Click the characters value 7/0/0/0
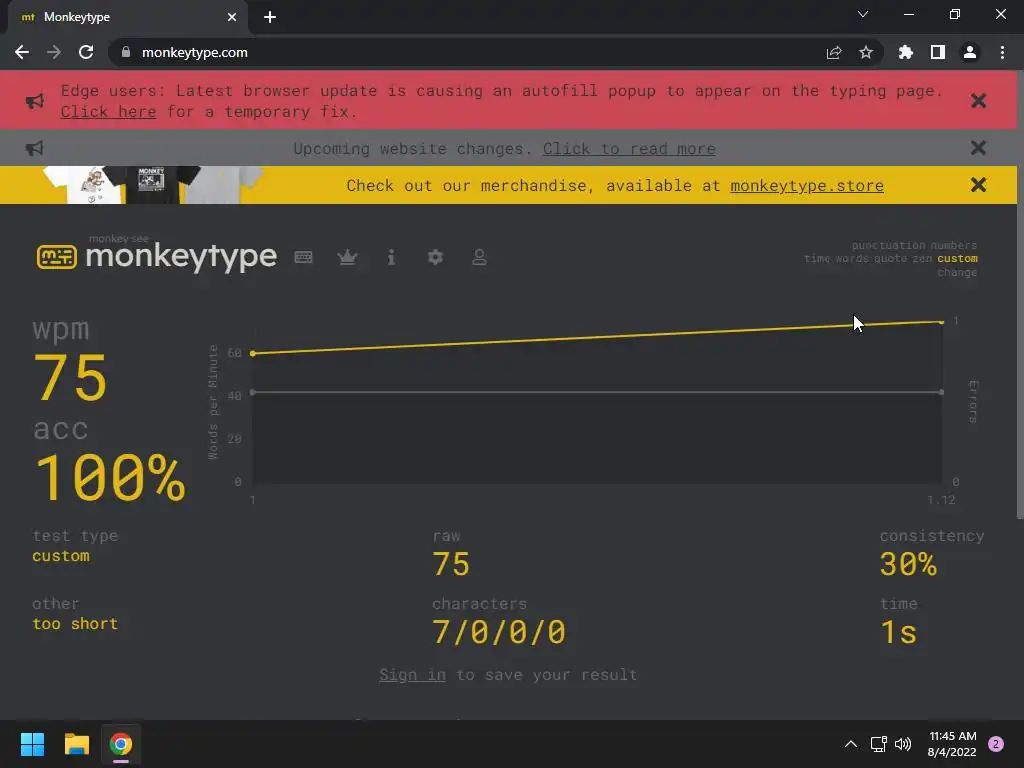 tap(499, 632)
